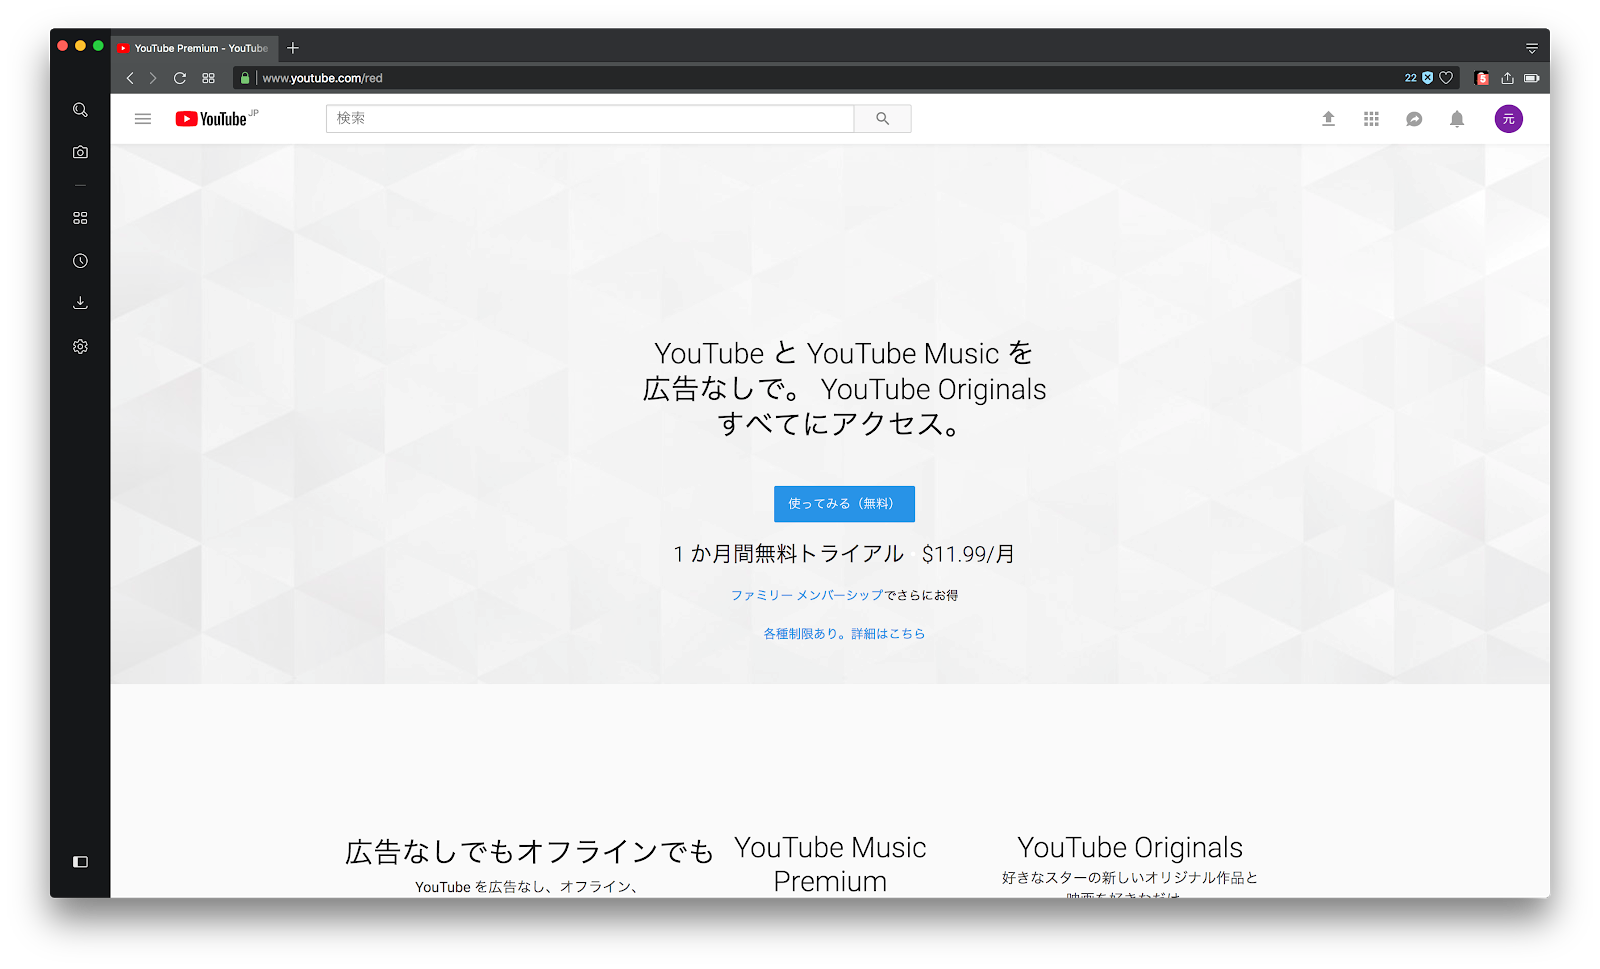Open the purple account avatar
The image size is (1600, 969).
(x=1509, y=119)
